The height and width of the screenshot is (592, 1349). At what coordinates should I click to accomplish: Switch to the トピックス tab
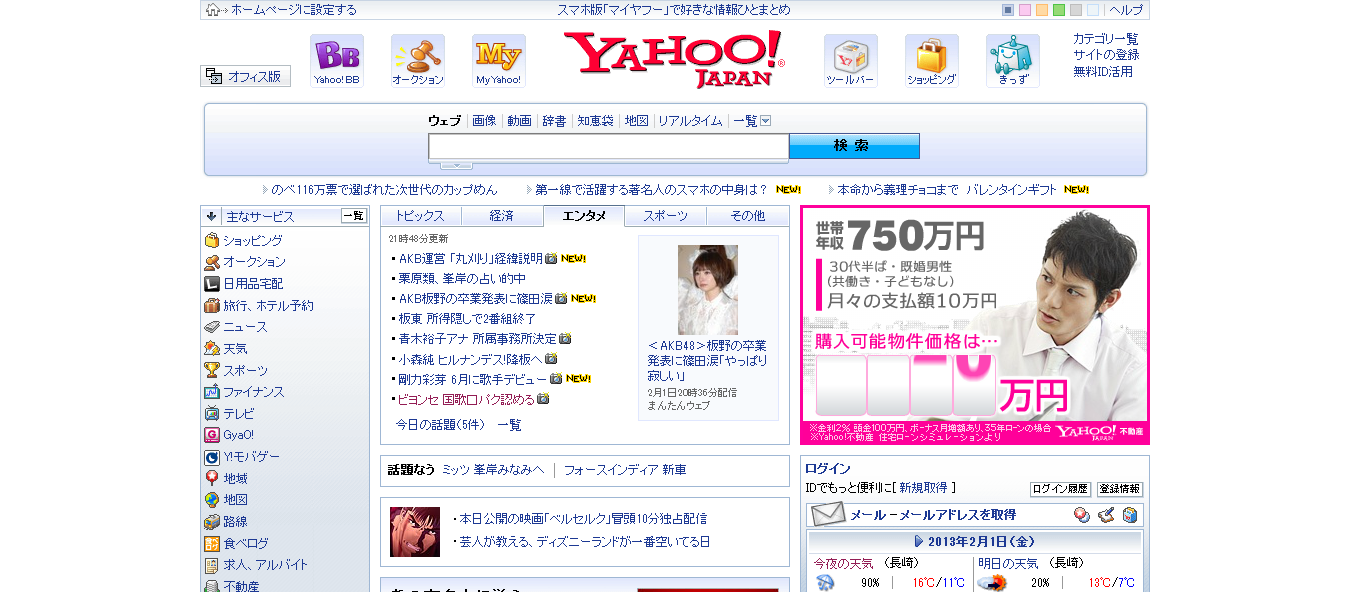420,216
